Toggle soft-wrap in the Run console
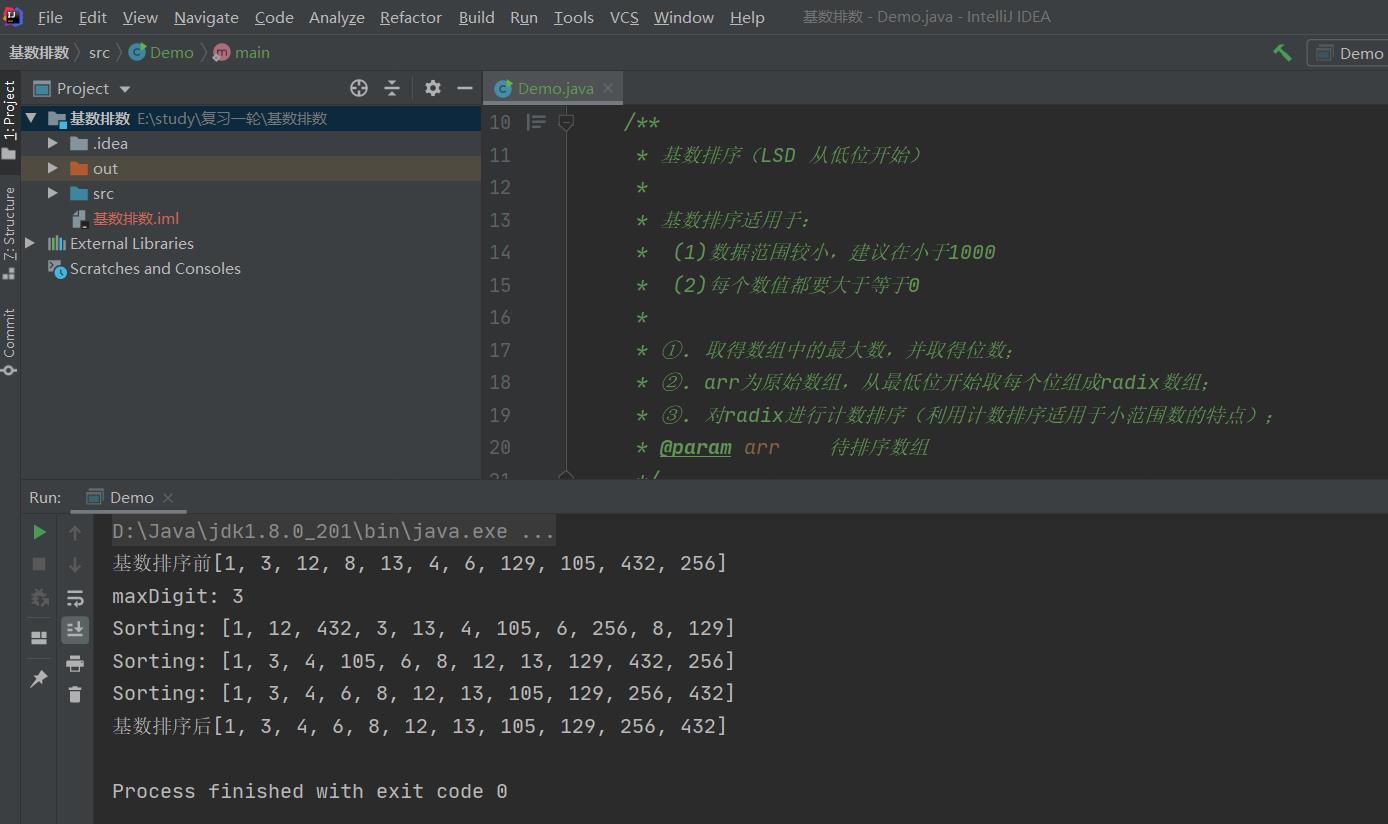Image resolution: width=1388 pixels, height=824 pixels. (75, 598)
